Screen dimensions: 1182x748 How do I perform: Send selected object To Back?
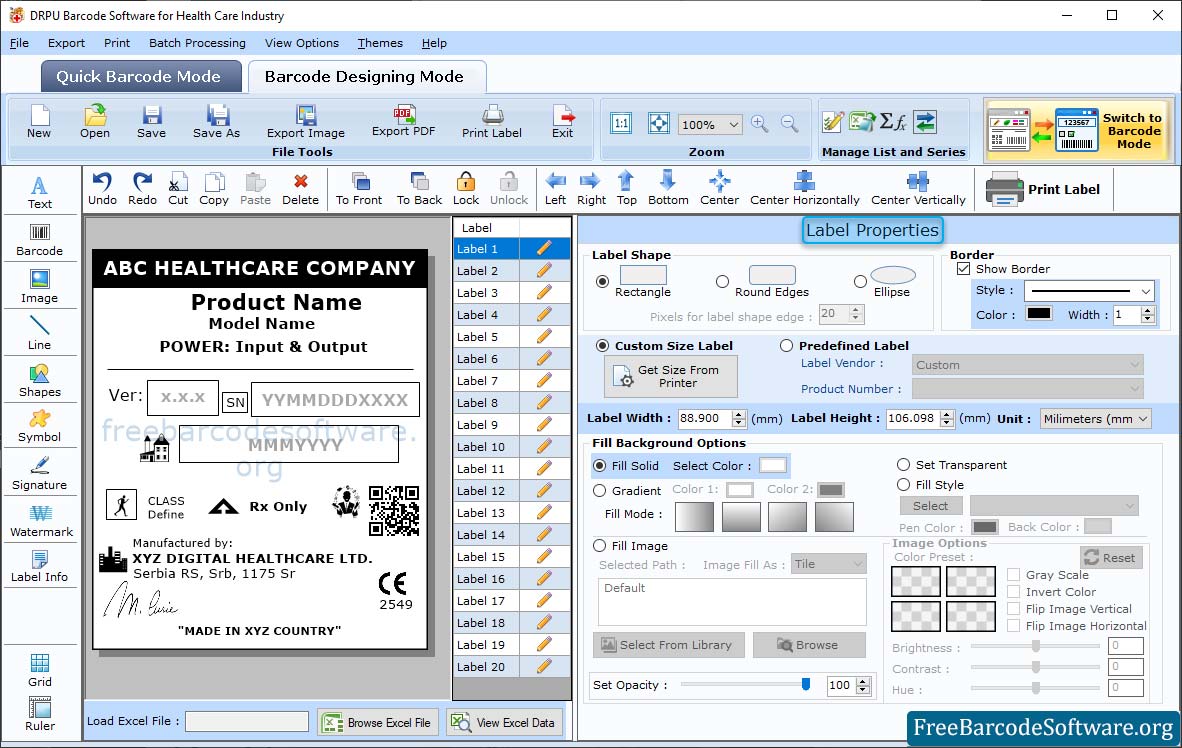(x=419, y=189)
